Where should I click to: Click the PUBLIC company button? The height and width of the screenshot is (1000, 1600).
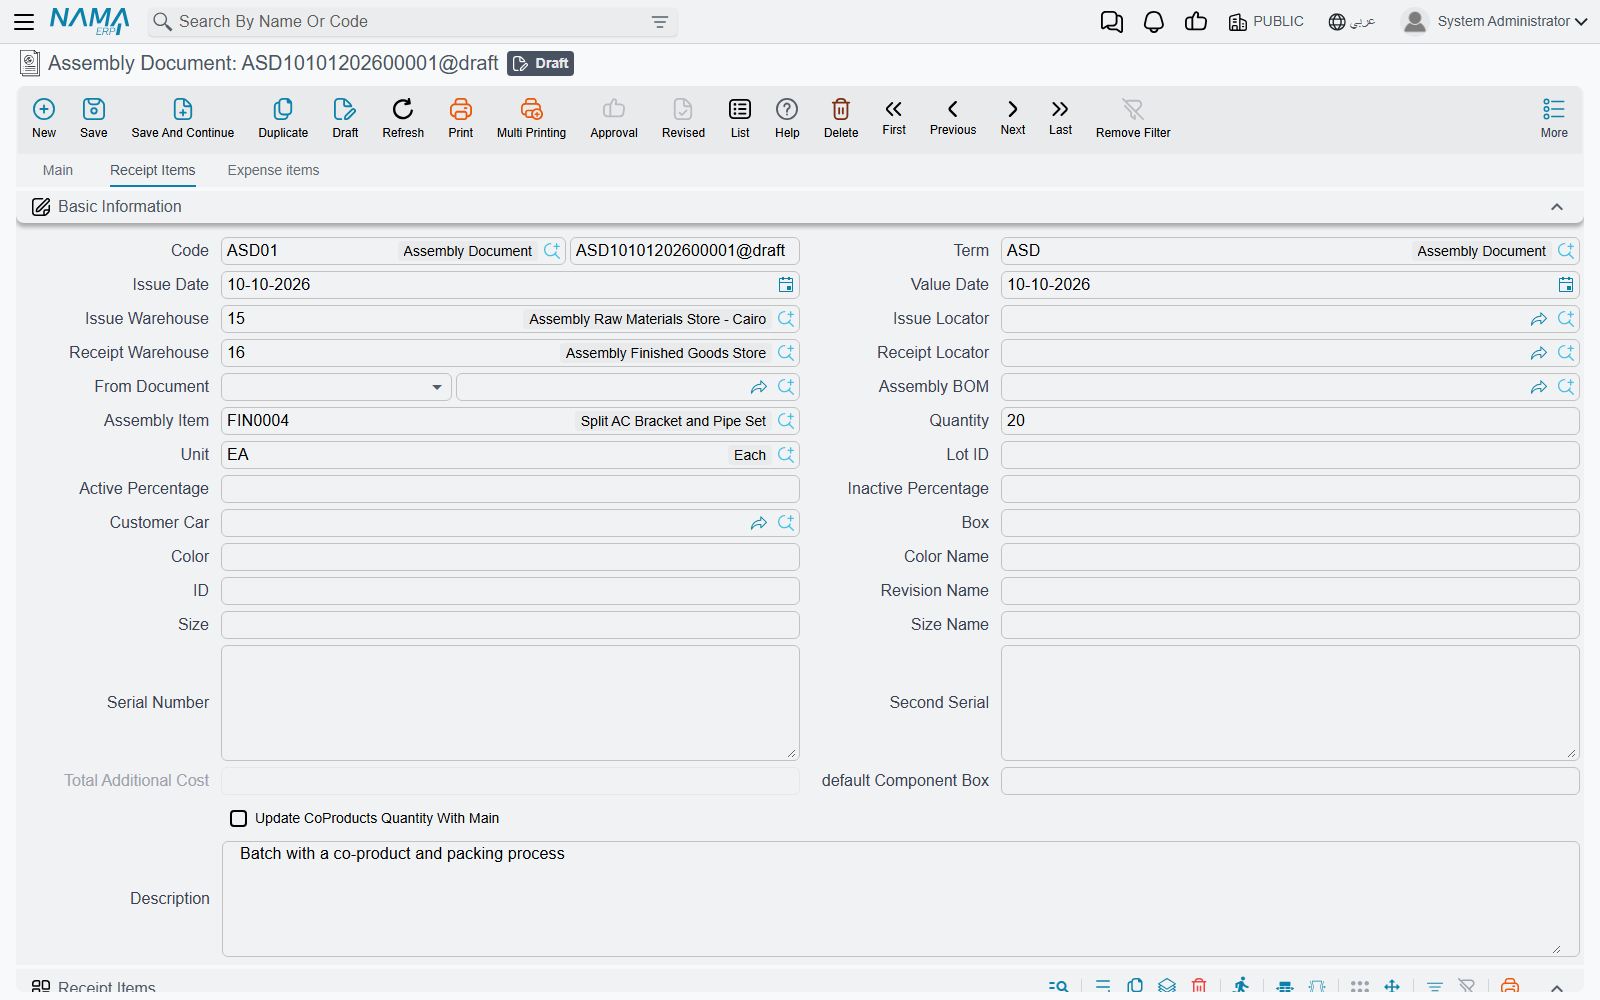1266,21
